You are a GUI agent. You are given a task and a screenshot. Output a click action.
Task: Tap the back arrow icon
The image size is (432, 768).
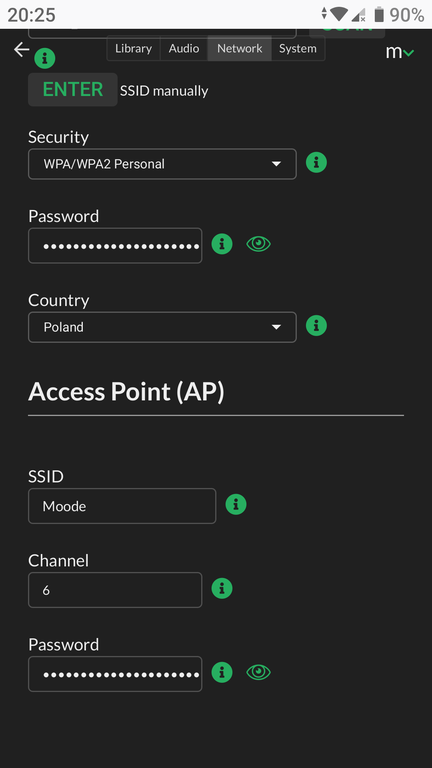22,49
